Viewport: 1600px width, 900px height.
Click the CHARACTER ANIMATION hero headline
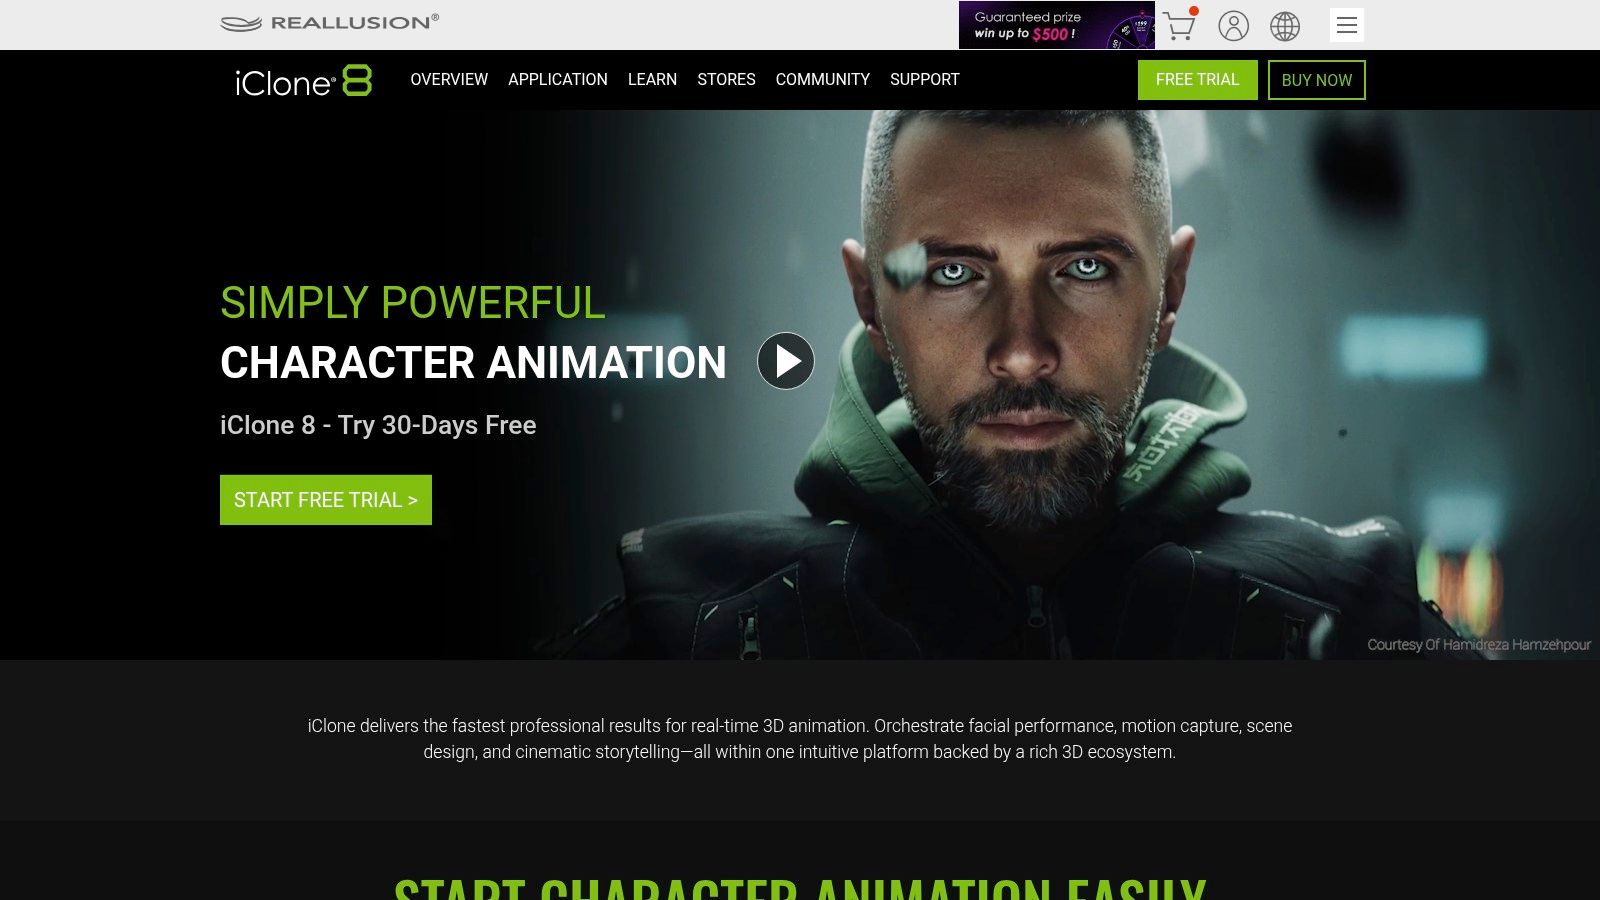(x=473, y=362)
